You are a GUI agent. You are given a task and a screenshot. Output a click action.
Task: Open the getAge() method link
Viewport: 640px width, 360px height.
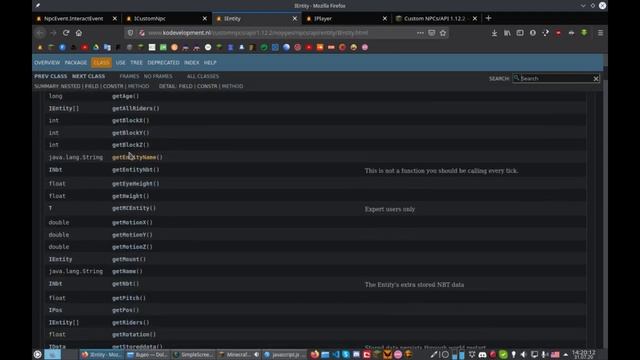click(125, 96)
